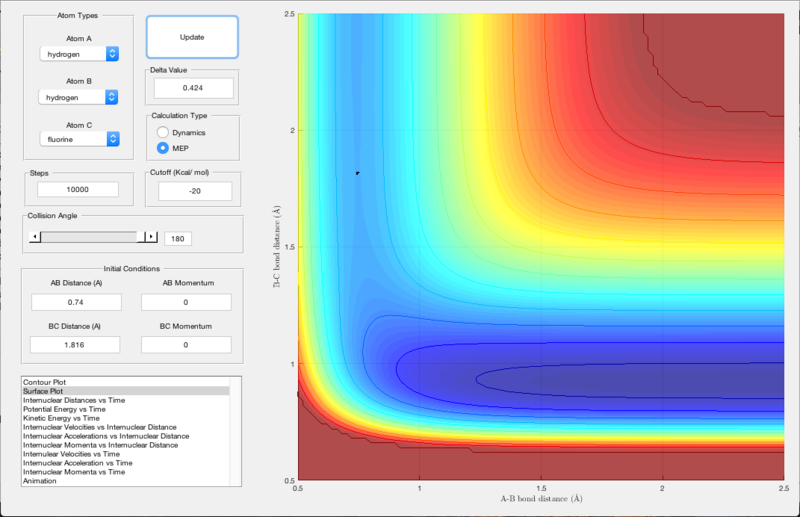This screenshot has height=517, width=800.
Task: Click the Steps input field
Action: click(77, 190)
